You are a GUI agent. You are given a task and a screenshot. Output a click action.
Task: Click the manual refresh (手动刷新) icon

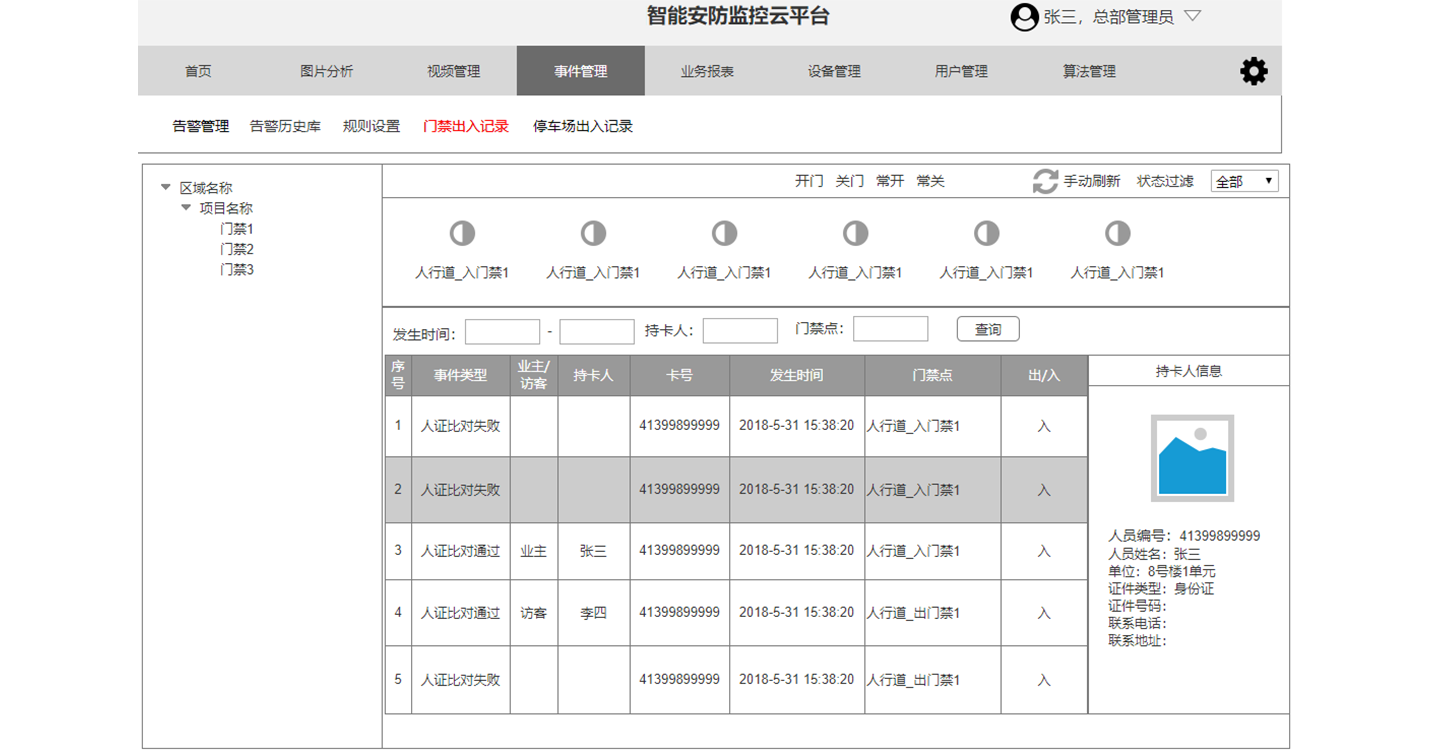pyautogui.click(x=1044, y=181)
